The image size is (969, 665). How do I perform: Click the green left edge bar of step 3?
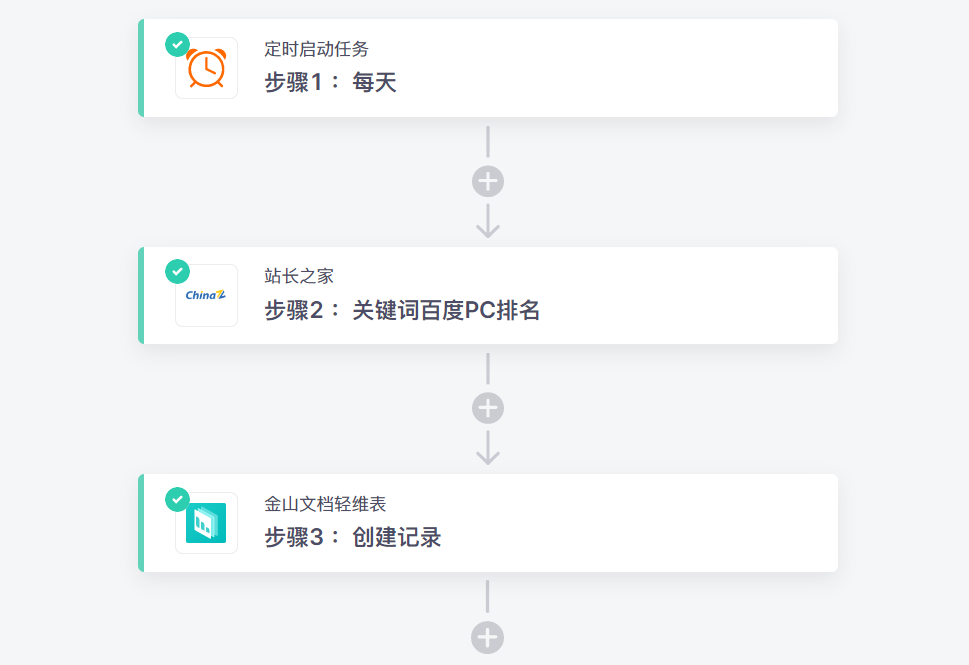click(141, 523)
